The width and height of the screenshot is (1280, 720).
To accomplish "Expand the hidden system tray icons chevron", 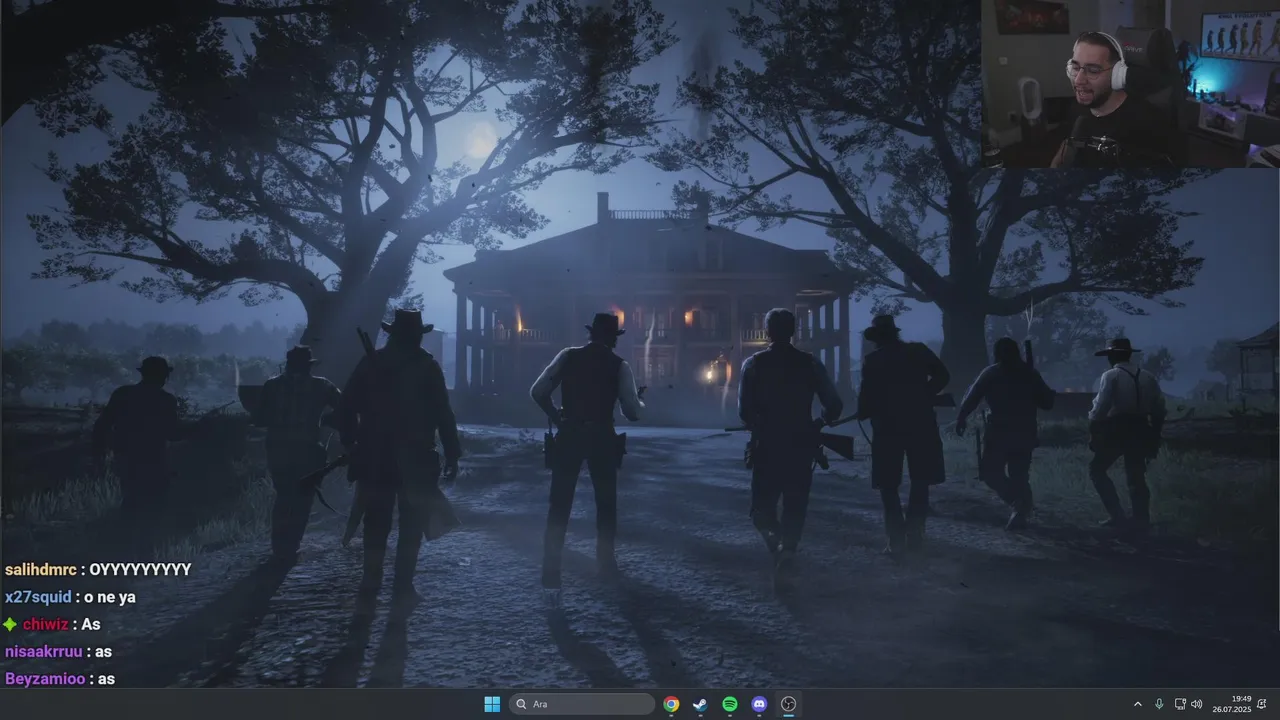I will coord(1137,704).
